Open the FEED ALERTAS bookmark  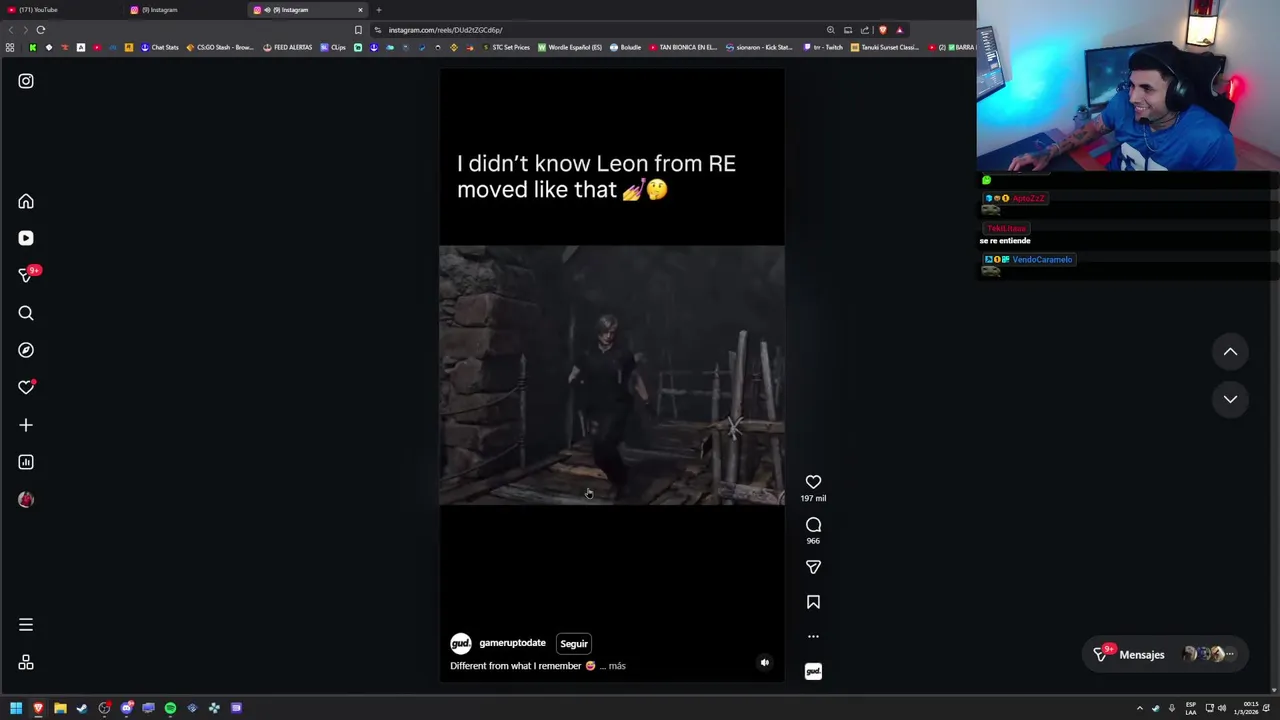pyautogui.click(x=287, y=47)
